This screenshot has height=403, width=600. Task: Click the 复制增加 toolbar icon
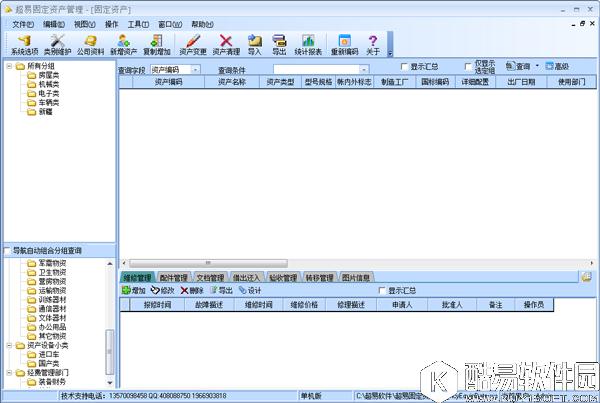[157, 45]
